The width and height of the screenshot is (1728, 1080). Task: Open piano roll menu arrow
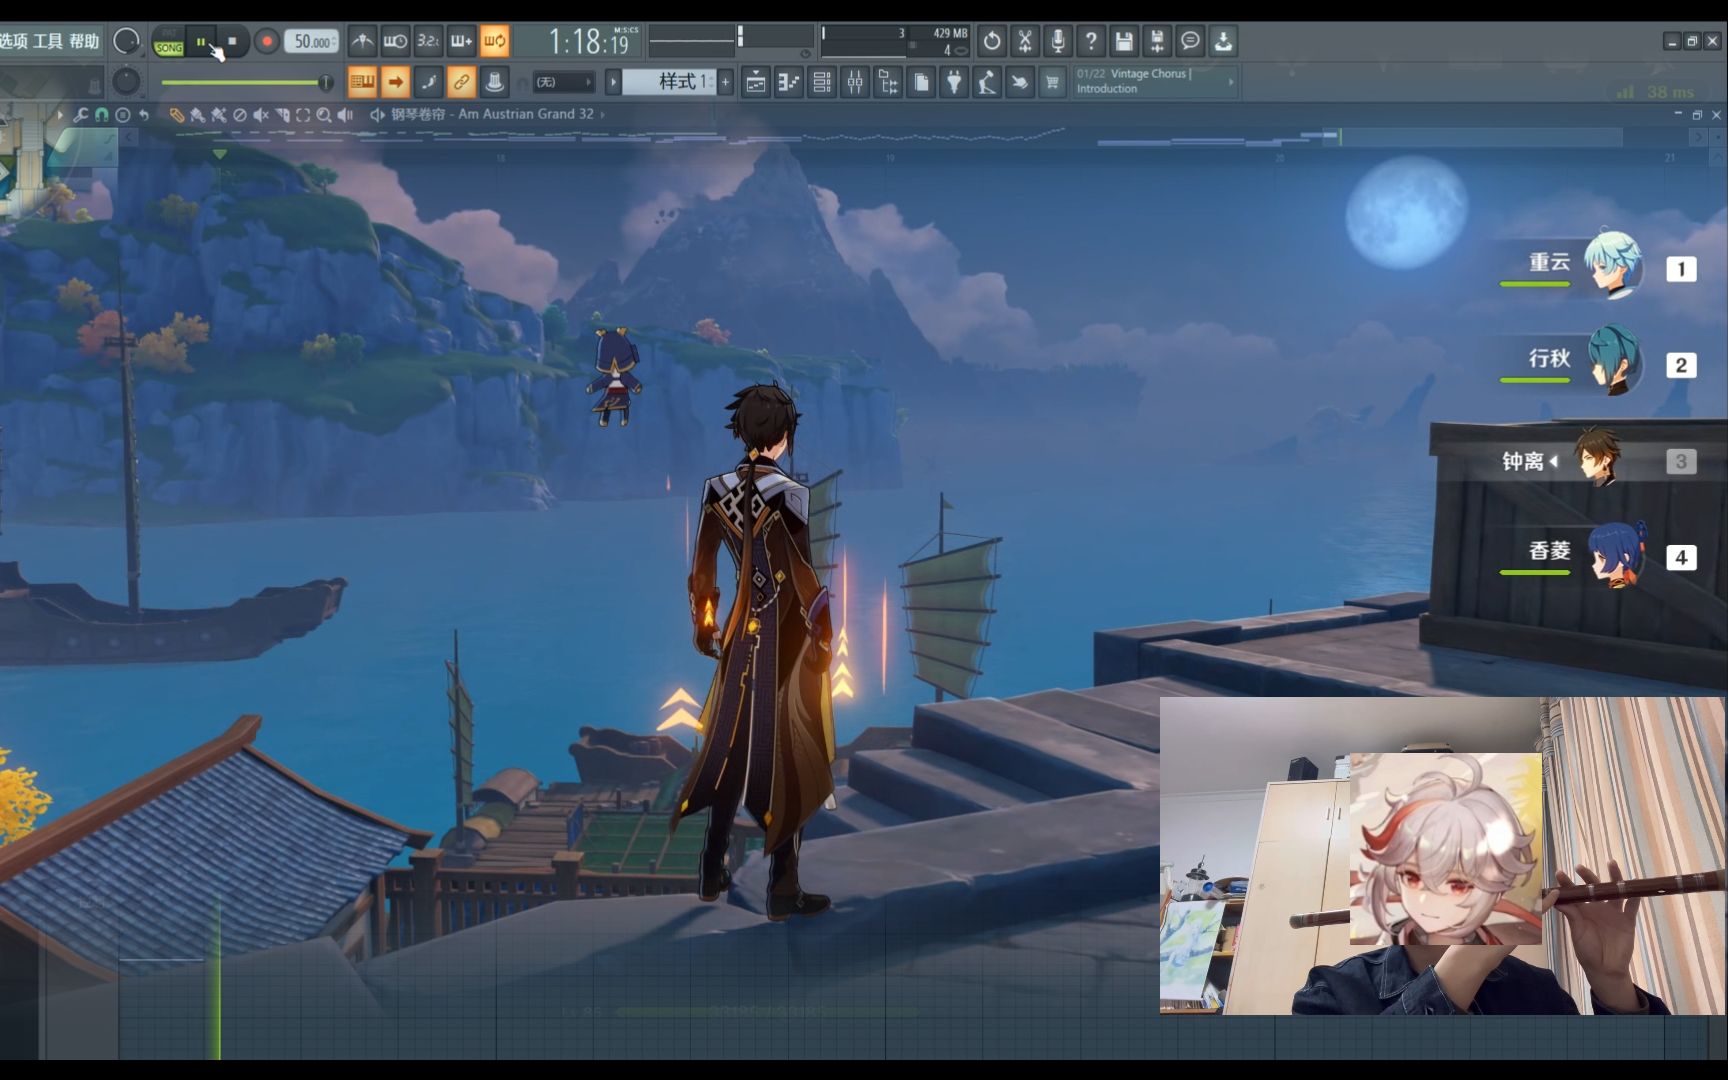click(60, 115)
